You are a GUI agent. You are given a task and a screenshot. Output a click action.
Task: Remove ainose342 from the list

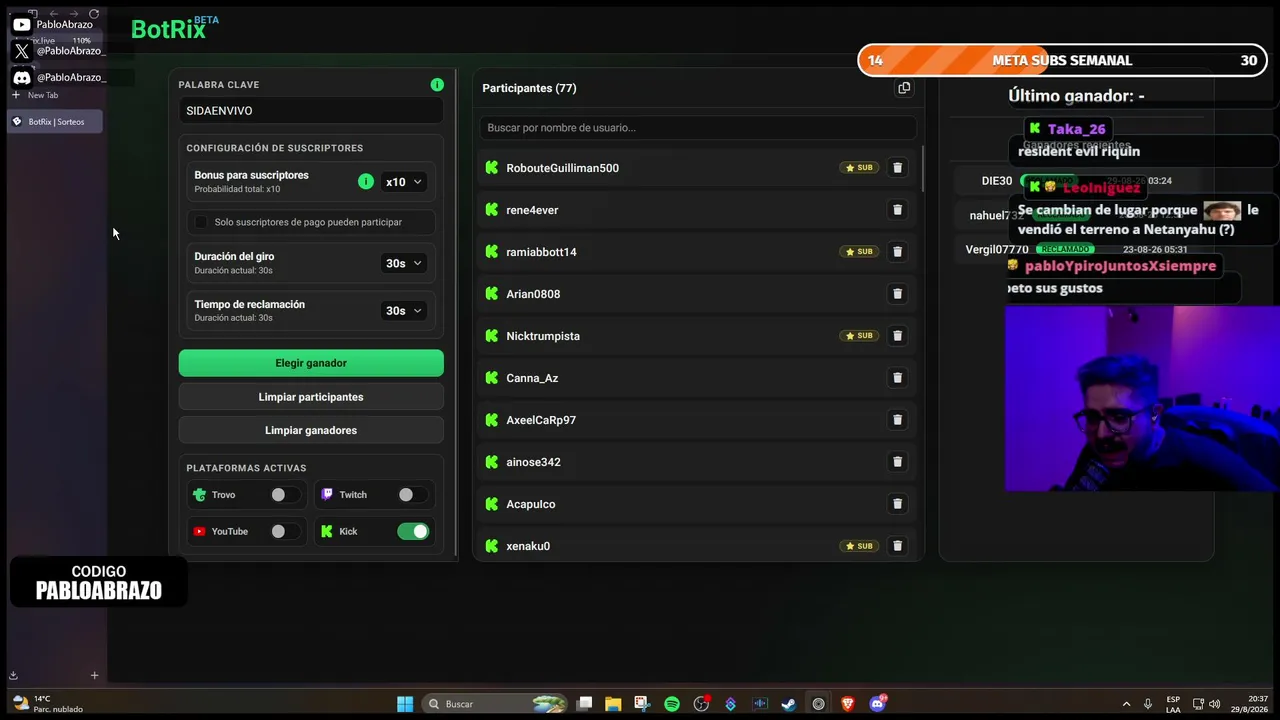[x=897, y=462]
